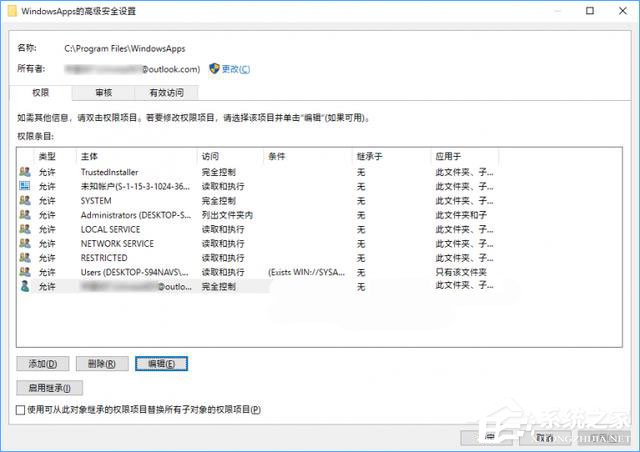
Task: Click the unknown account S-1-15-3 icon
Action: (25, 186)
